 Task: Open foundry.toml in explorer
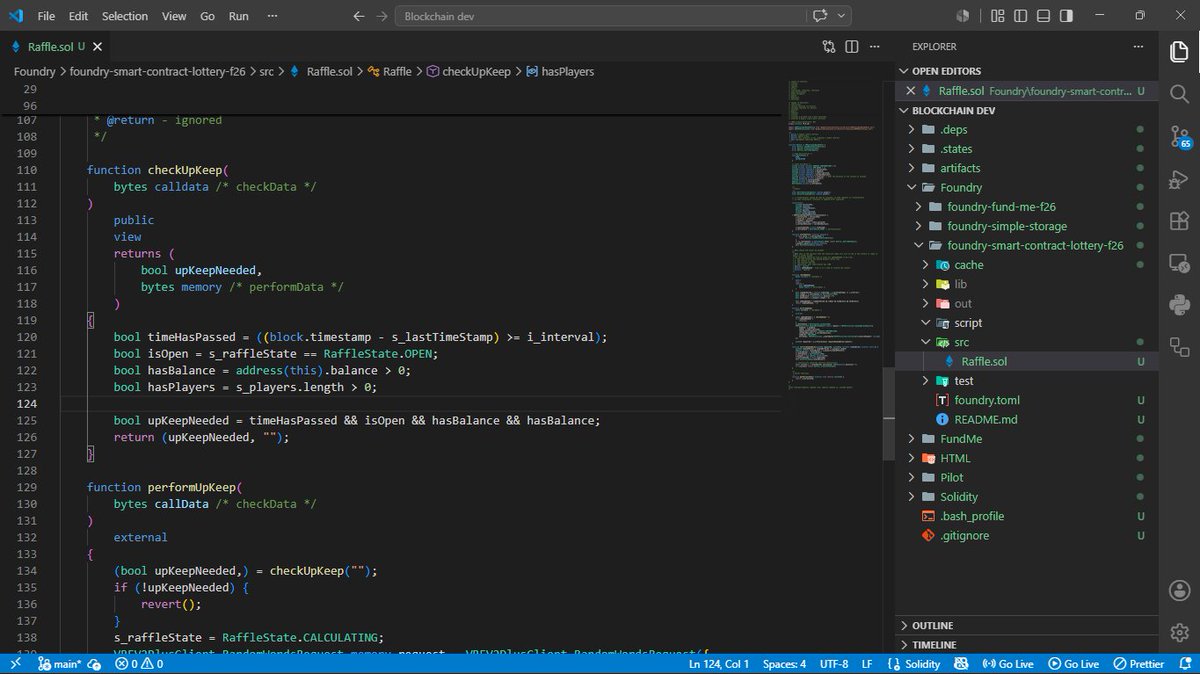1028,400
